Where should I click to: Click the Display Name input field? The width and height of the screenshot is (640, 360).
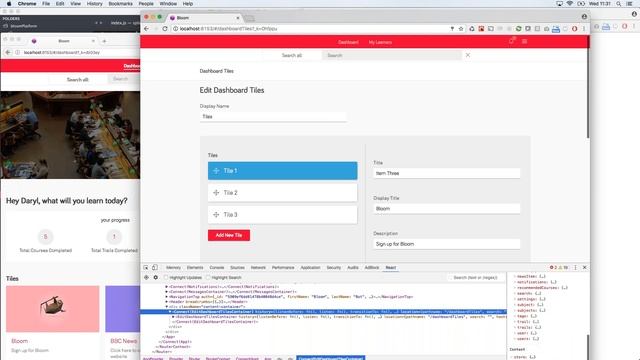(x=273, y=117)
